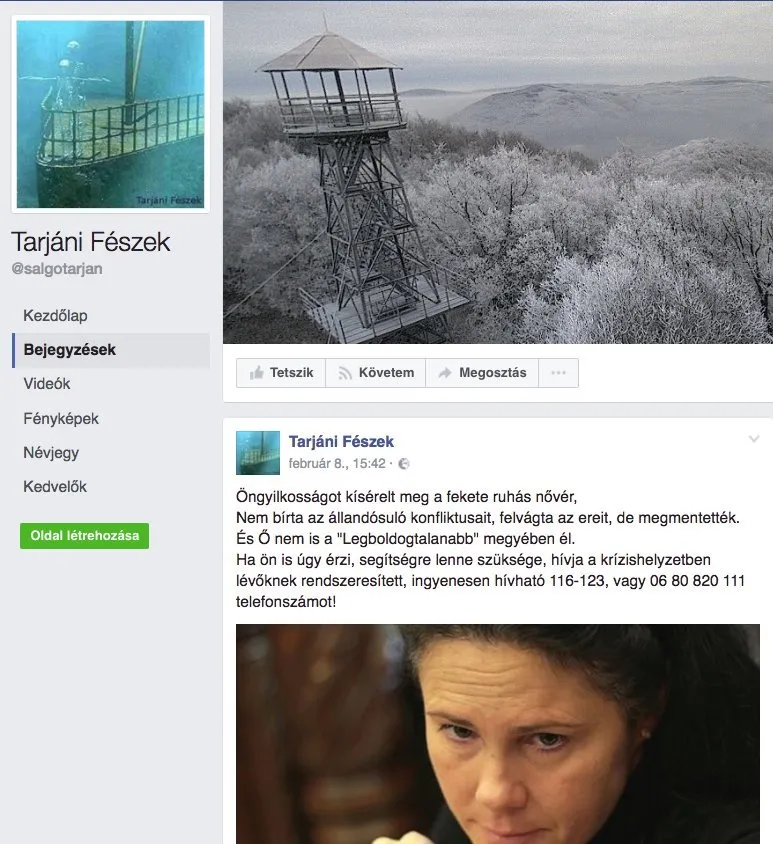Open the three-dots more options button
The image size is (773, 844).
point(558,372)
